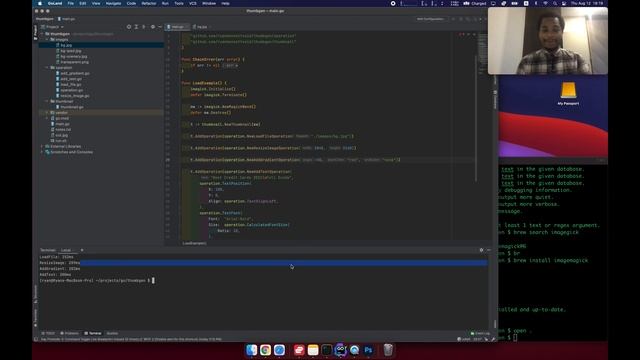Expand External Libraries node
Screen dimensions: 640x360
coord(42,146)
